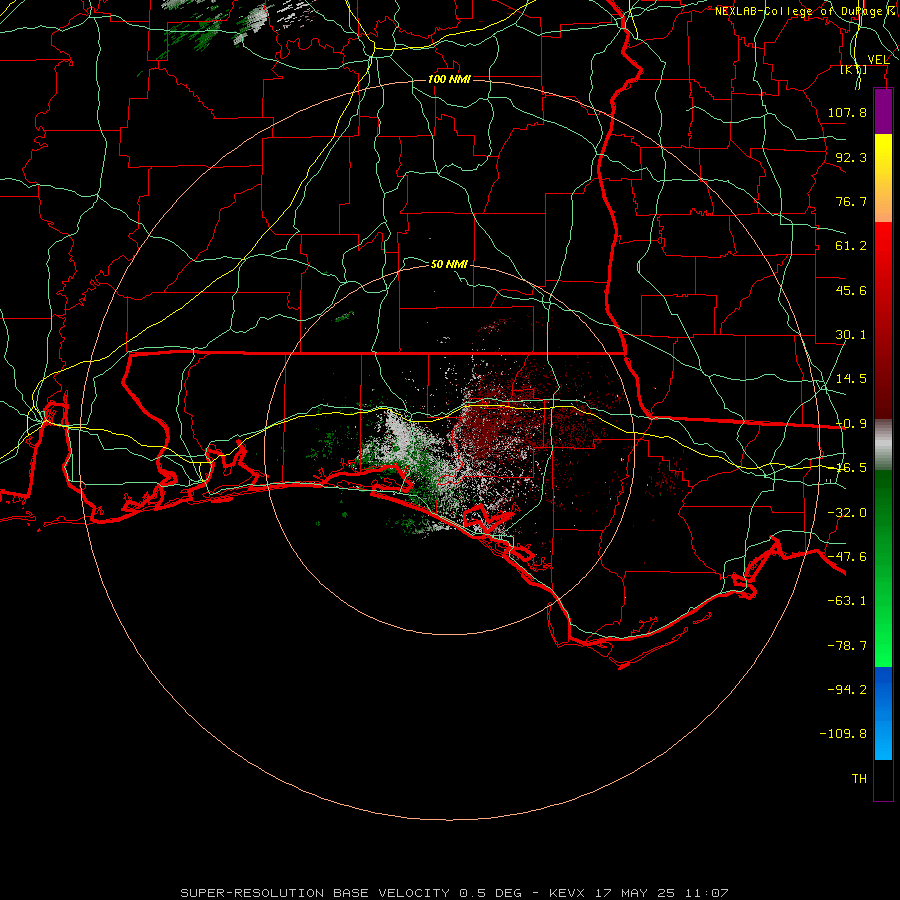Pick the yellow segment of the velocity color bar
Viewport: 900px width, 900px height.
click(883, 178)
